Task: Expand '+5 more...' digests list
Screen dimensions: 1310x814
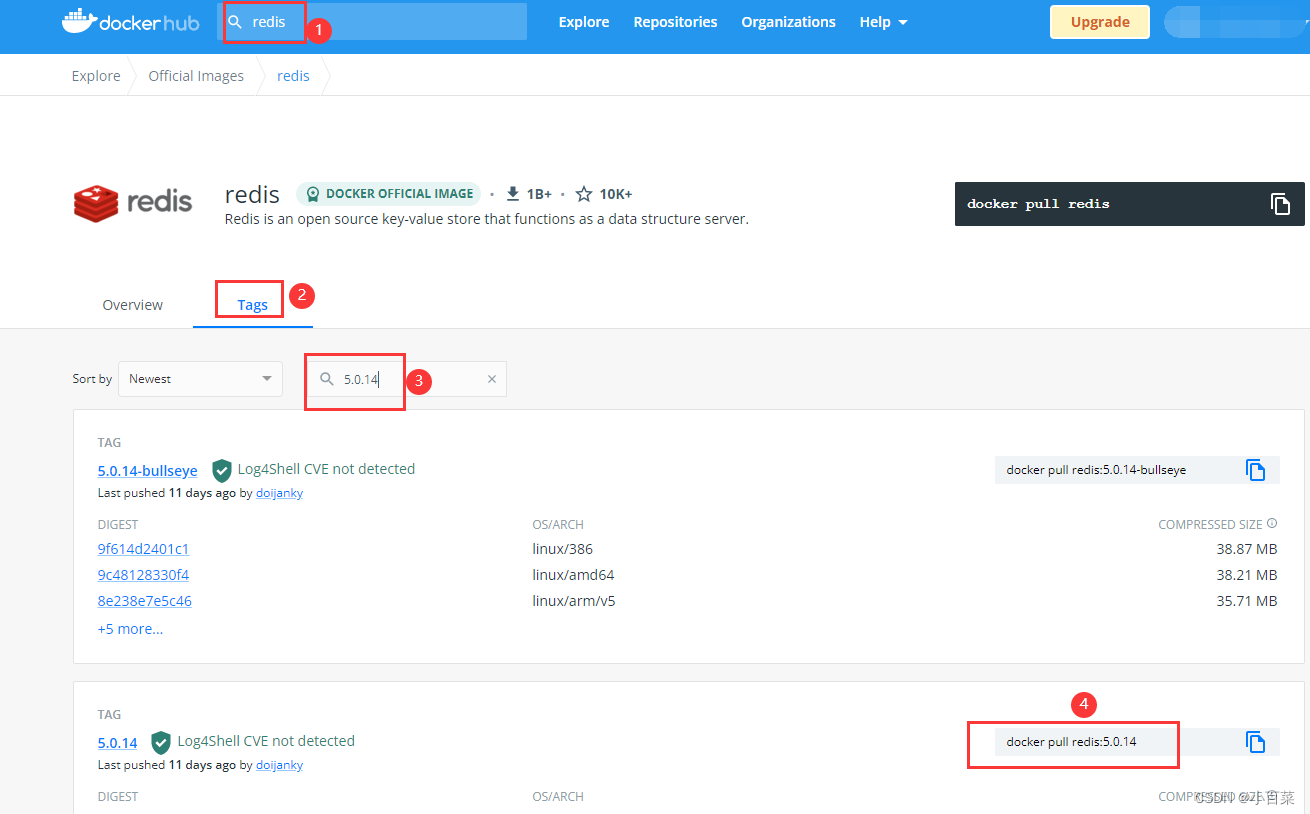Action: click(x=130, y=629)
